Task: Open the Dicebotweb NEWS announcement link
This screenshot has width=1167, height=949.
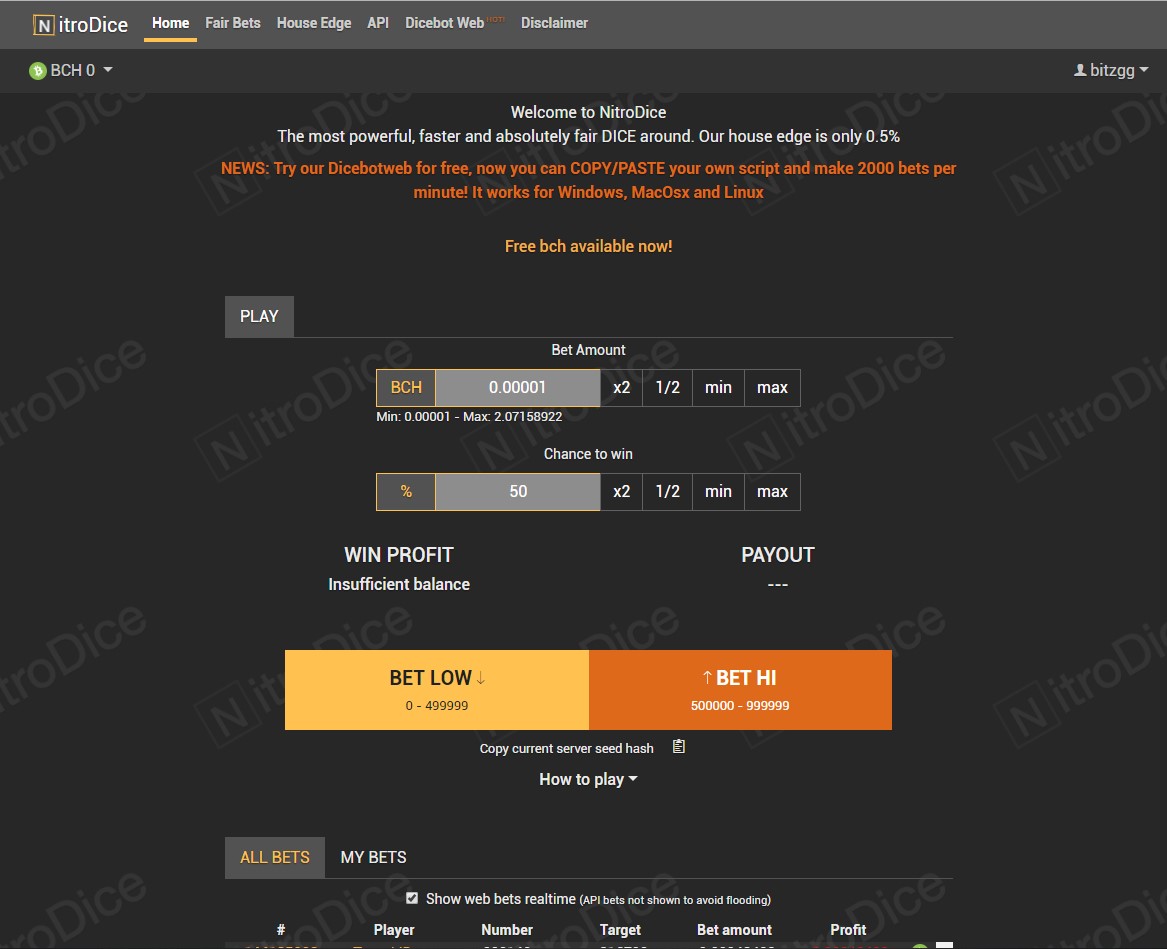Action: [x=588, y=180]
